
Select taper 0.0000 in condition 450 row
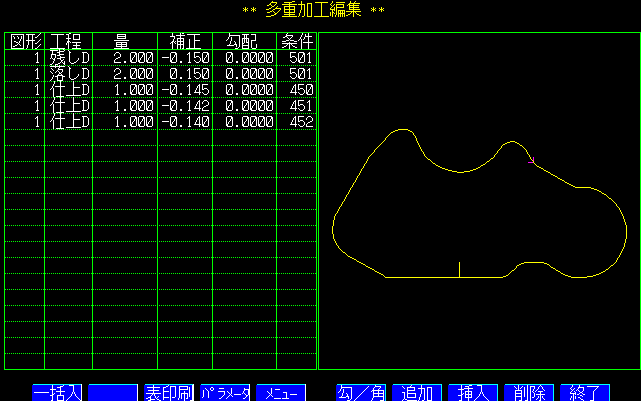(x=249, y=90)
